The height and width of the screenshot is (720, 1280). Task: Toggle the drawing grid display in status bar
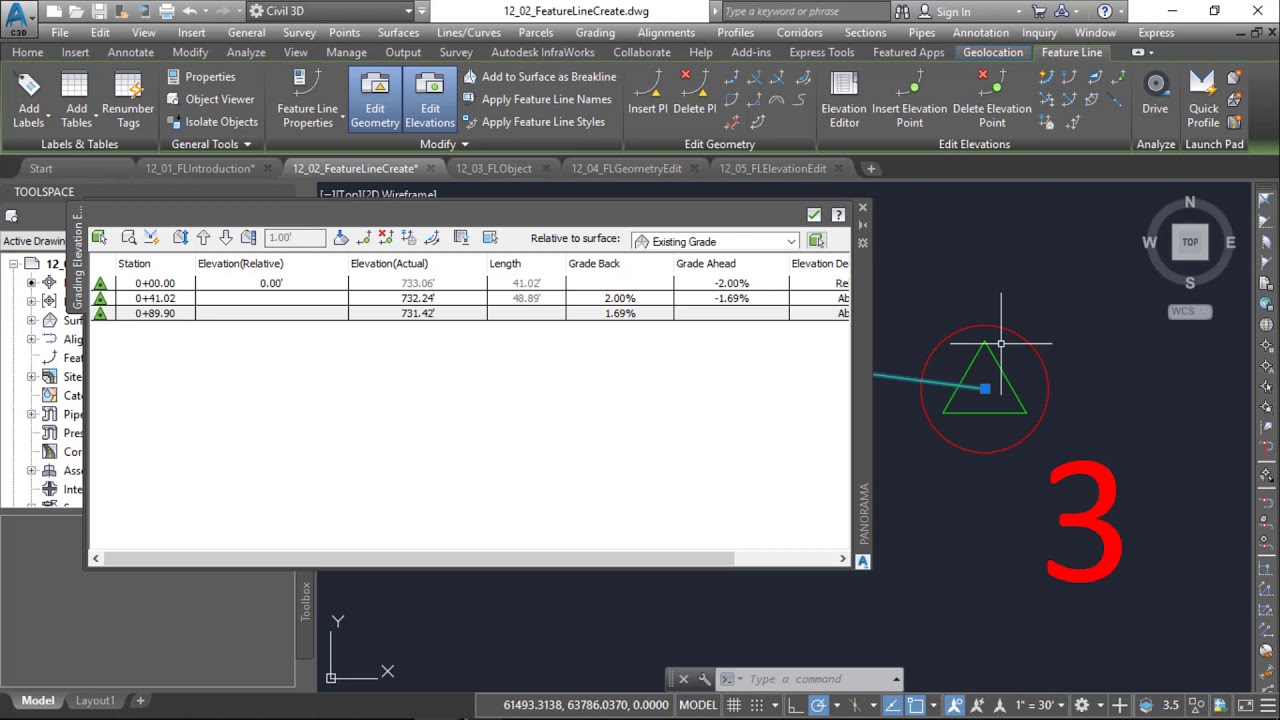pos(733,705)
